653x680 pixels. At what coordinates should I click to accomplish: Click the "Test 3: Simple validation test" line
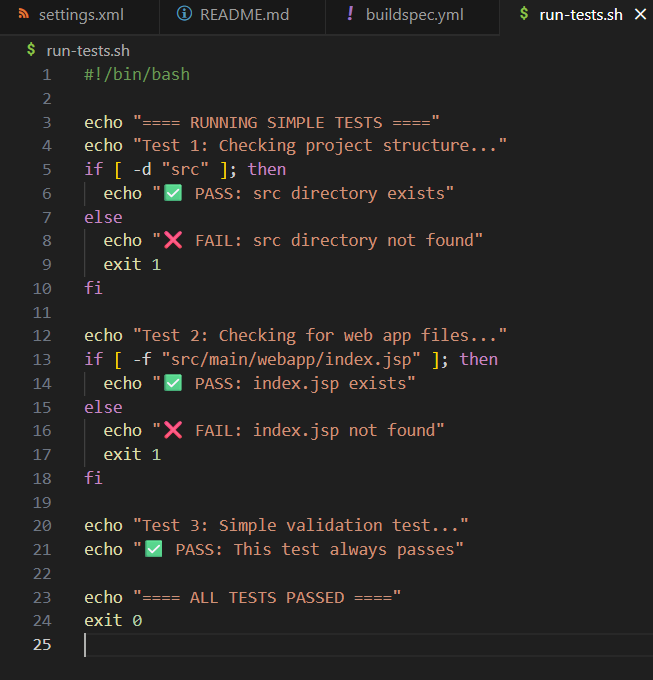click(276, 526)
